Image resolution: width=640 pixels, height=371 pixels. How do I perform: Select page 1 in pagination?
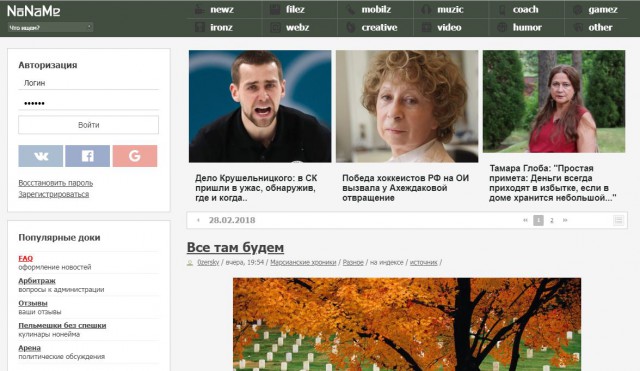point(538,220)
